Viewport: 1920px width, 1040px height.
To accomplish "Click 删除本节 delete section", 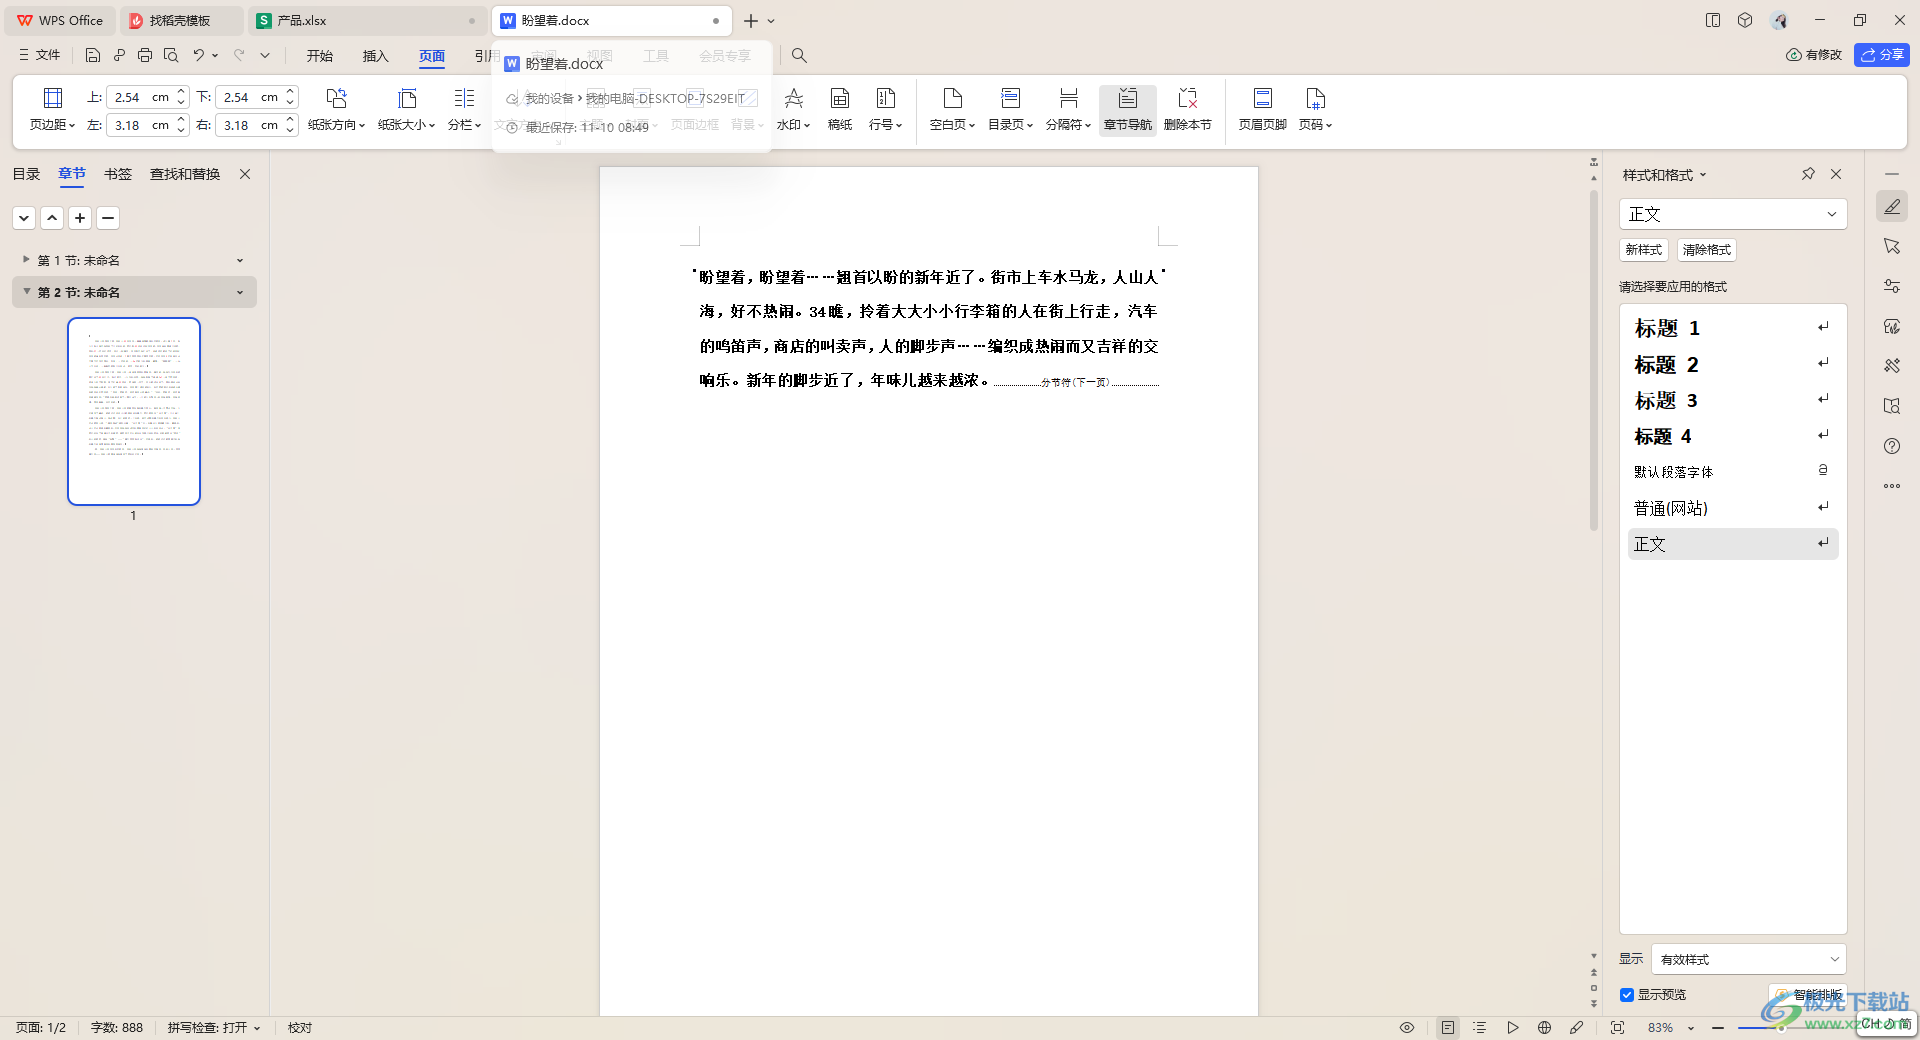I will [x=1187, y=109].
